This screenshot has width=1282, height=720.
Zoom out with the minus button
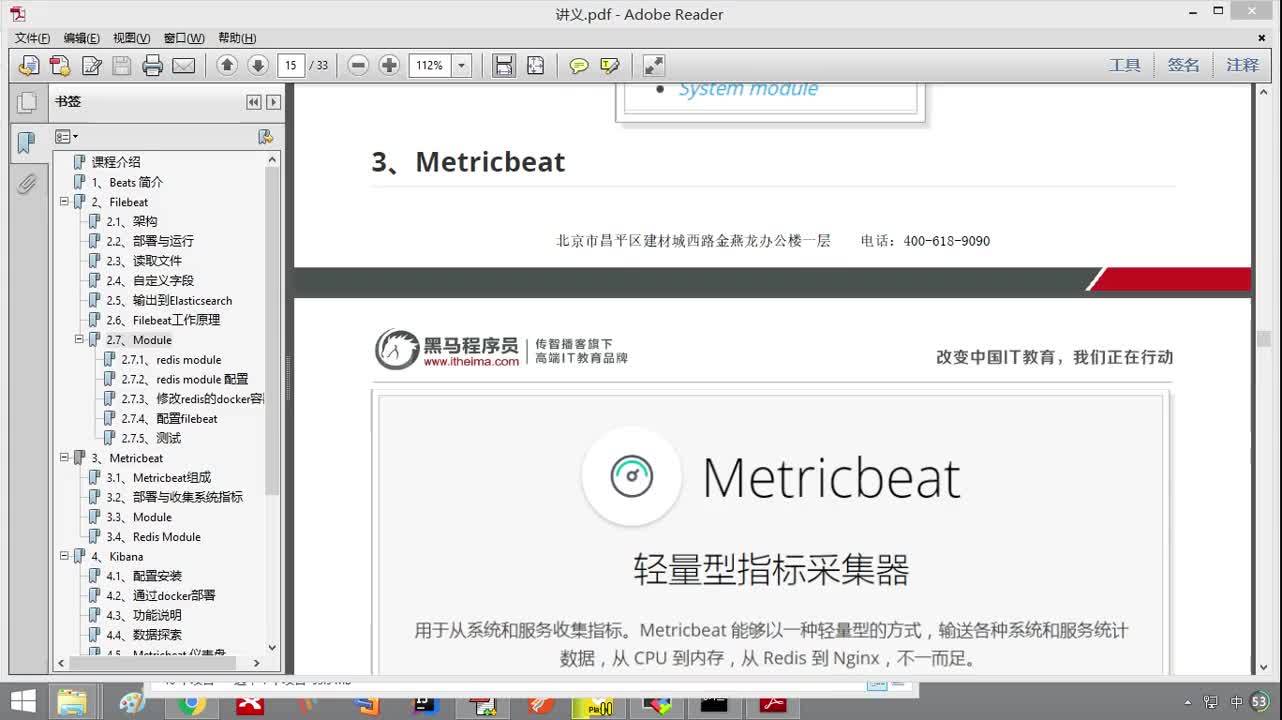pos(358,66)
